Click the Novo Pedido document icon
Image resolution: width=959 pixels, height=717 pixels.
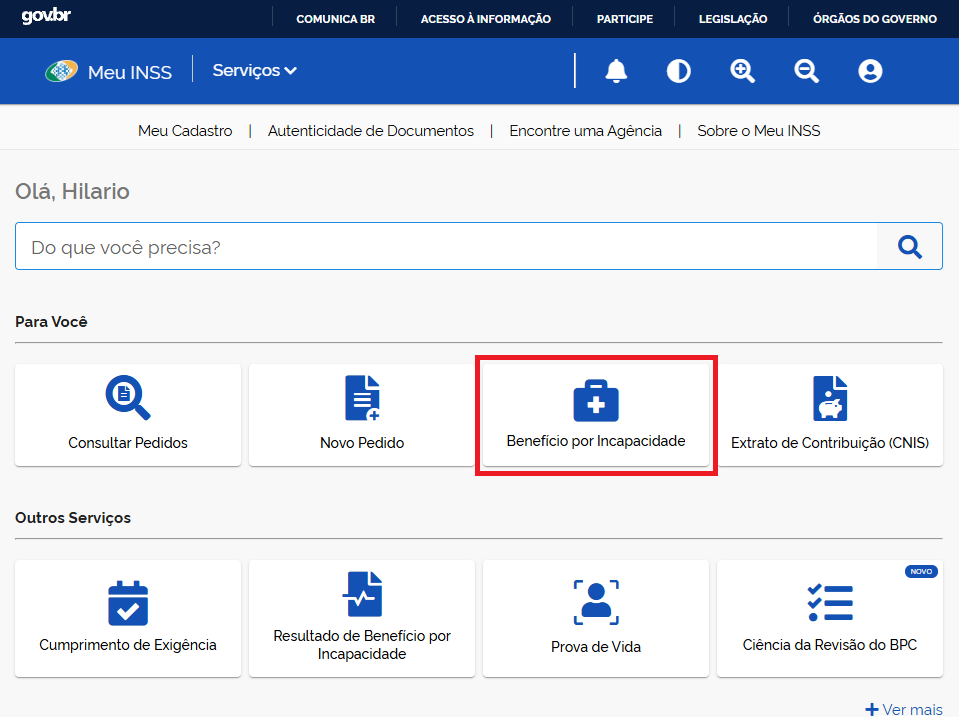coord(362,398)
